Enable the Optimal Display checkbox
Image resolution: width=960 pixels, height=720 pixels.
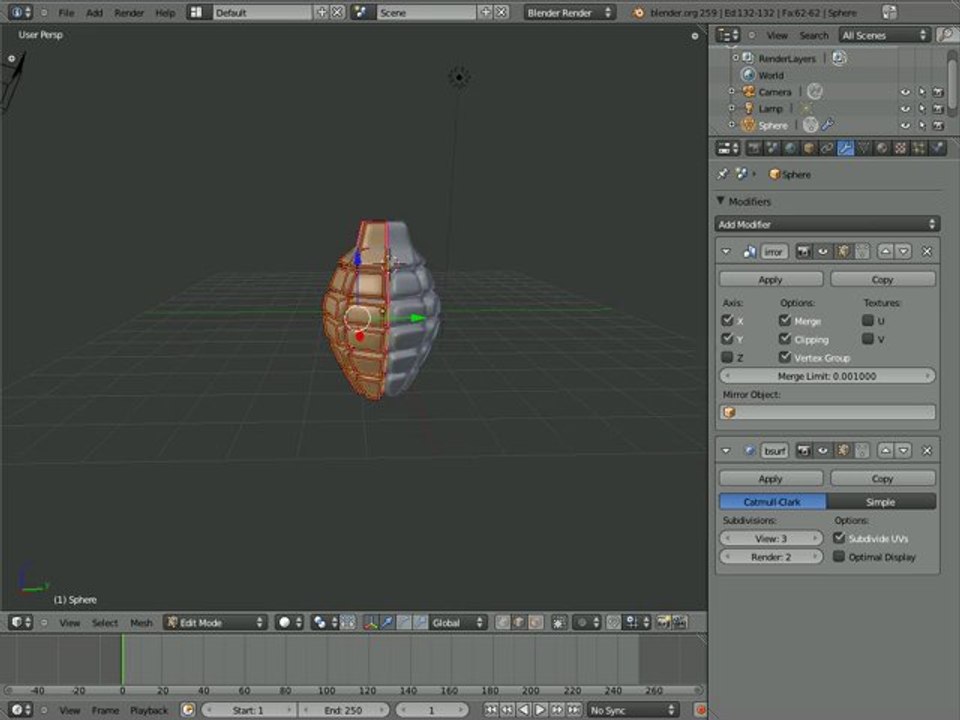pos(839,557)
